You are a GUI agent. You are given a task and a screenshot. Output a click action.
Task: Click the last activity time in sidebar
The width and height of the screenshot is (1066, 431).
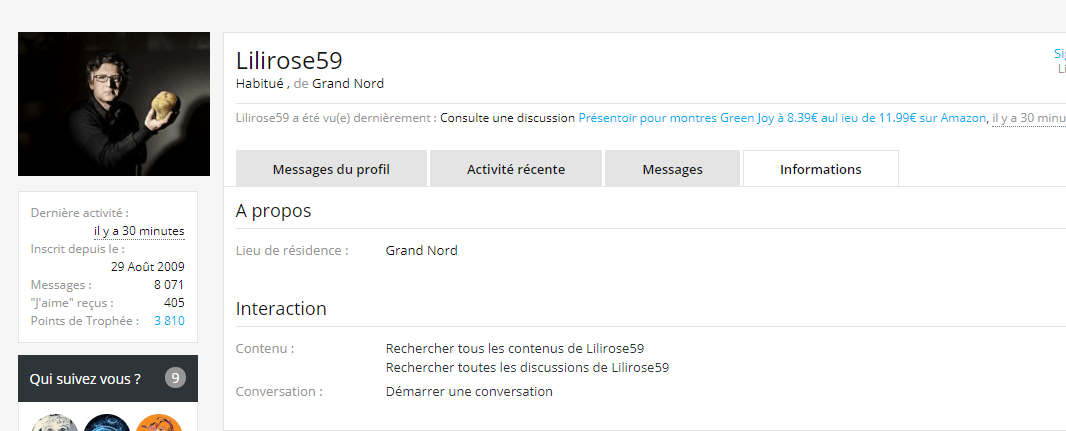(139, 231)
